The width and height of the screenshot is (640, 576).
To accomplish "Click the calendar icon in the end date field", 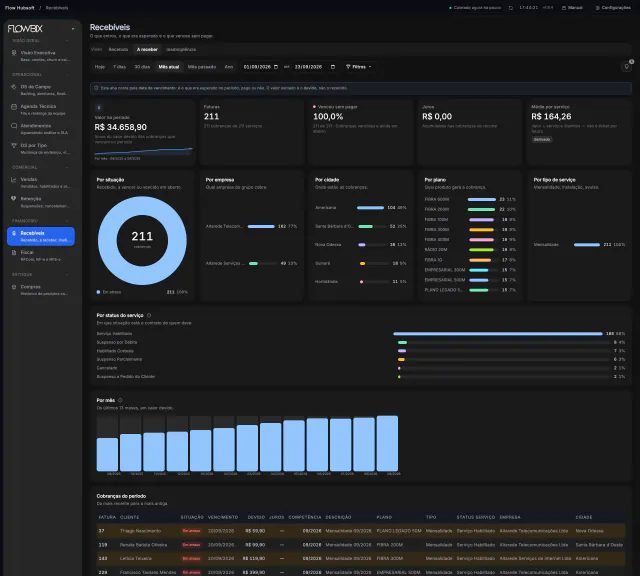I will [333, 67].
